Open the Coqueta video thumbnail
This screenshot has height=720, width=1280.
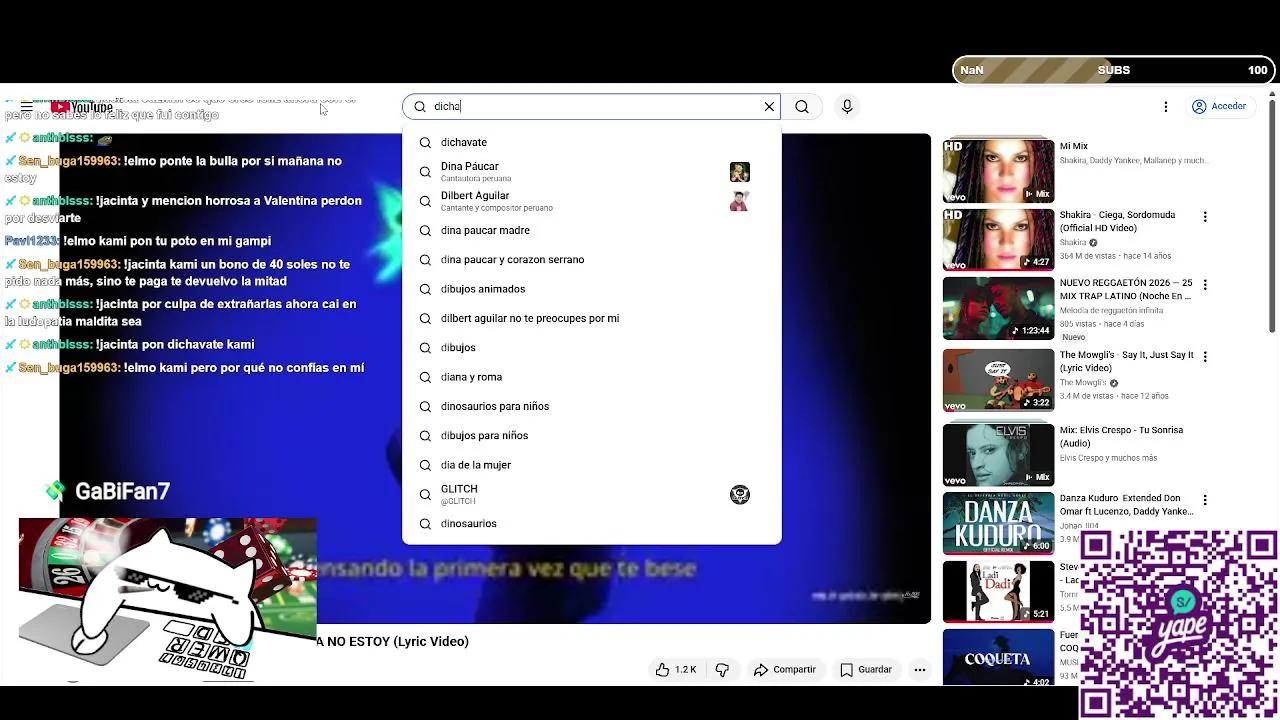coord(998,658)
